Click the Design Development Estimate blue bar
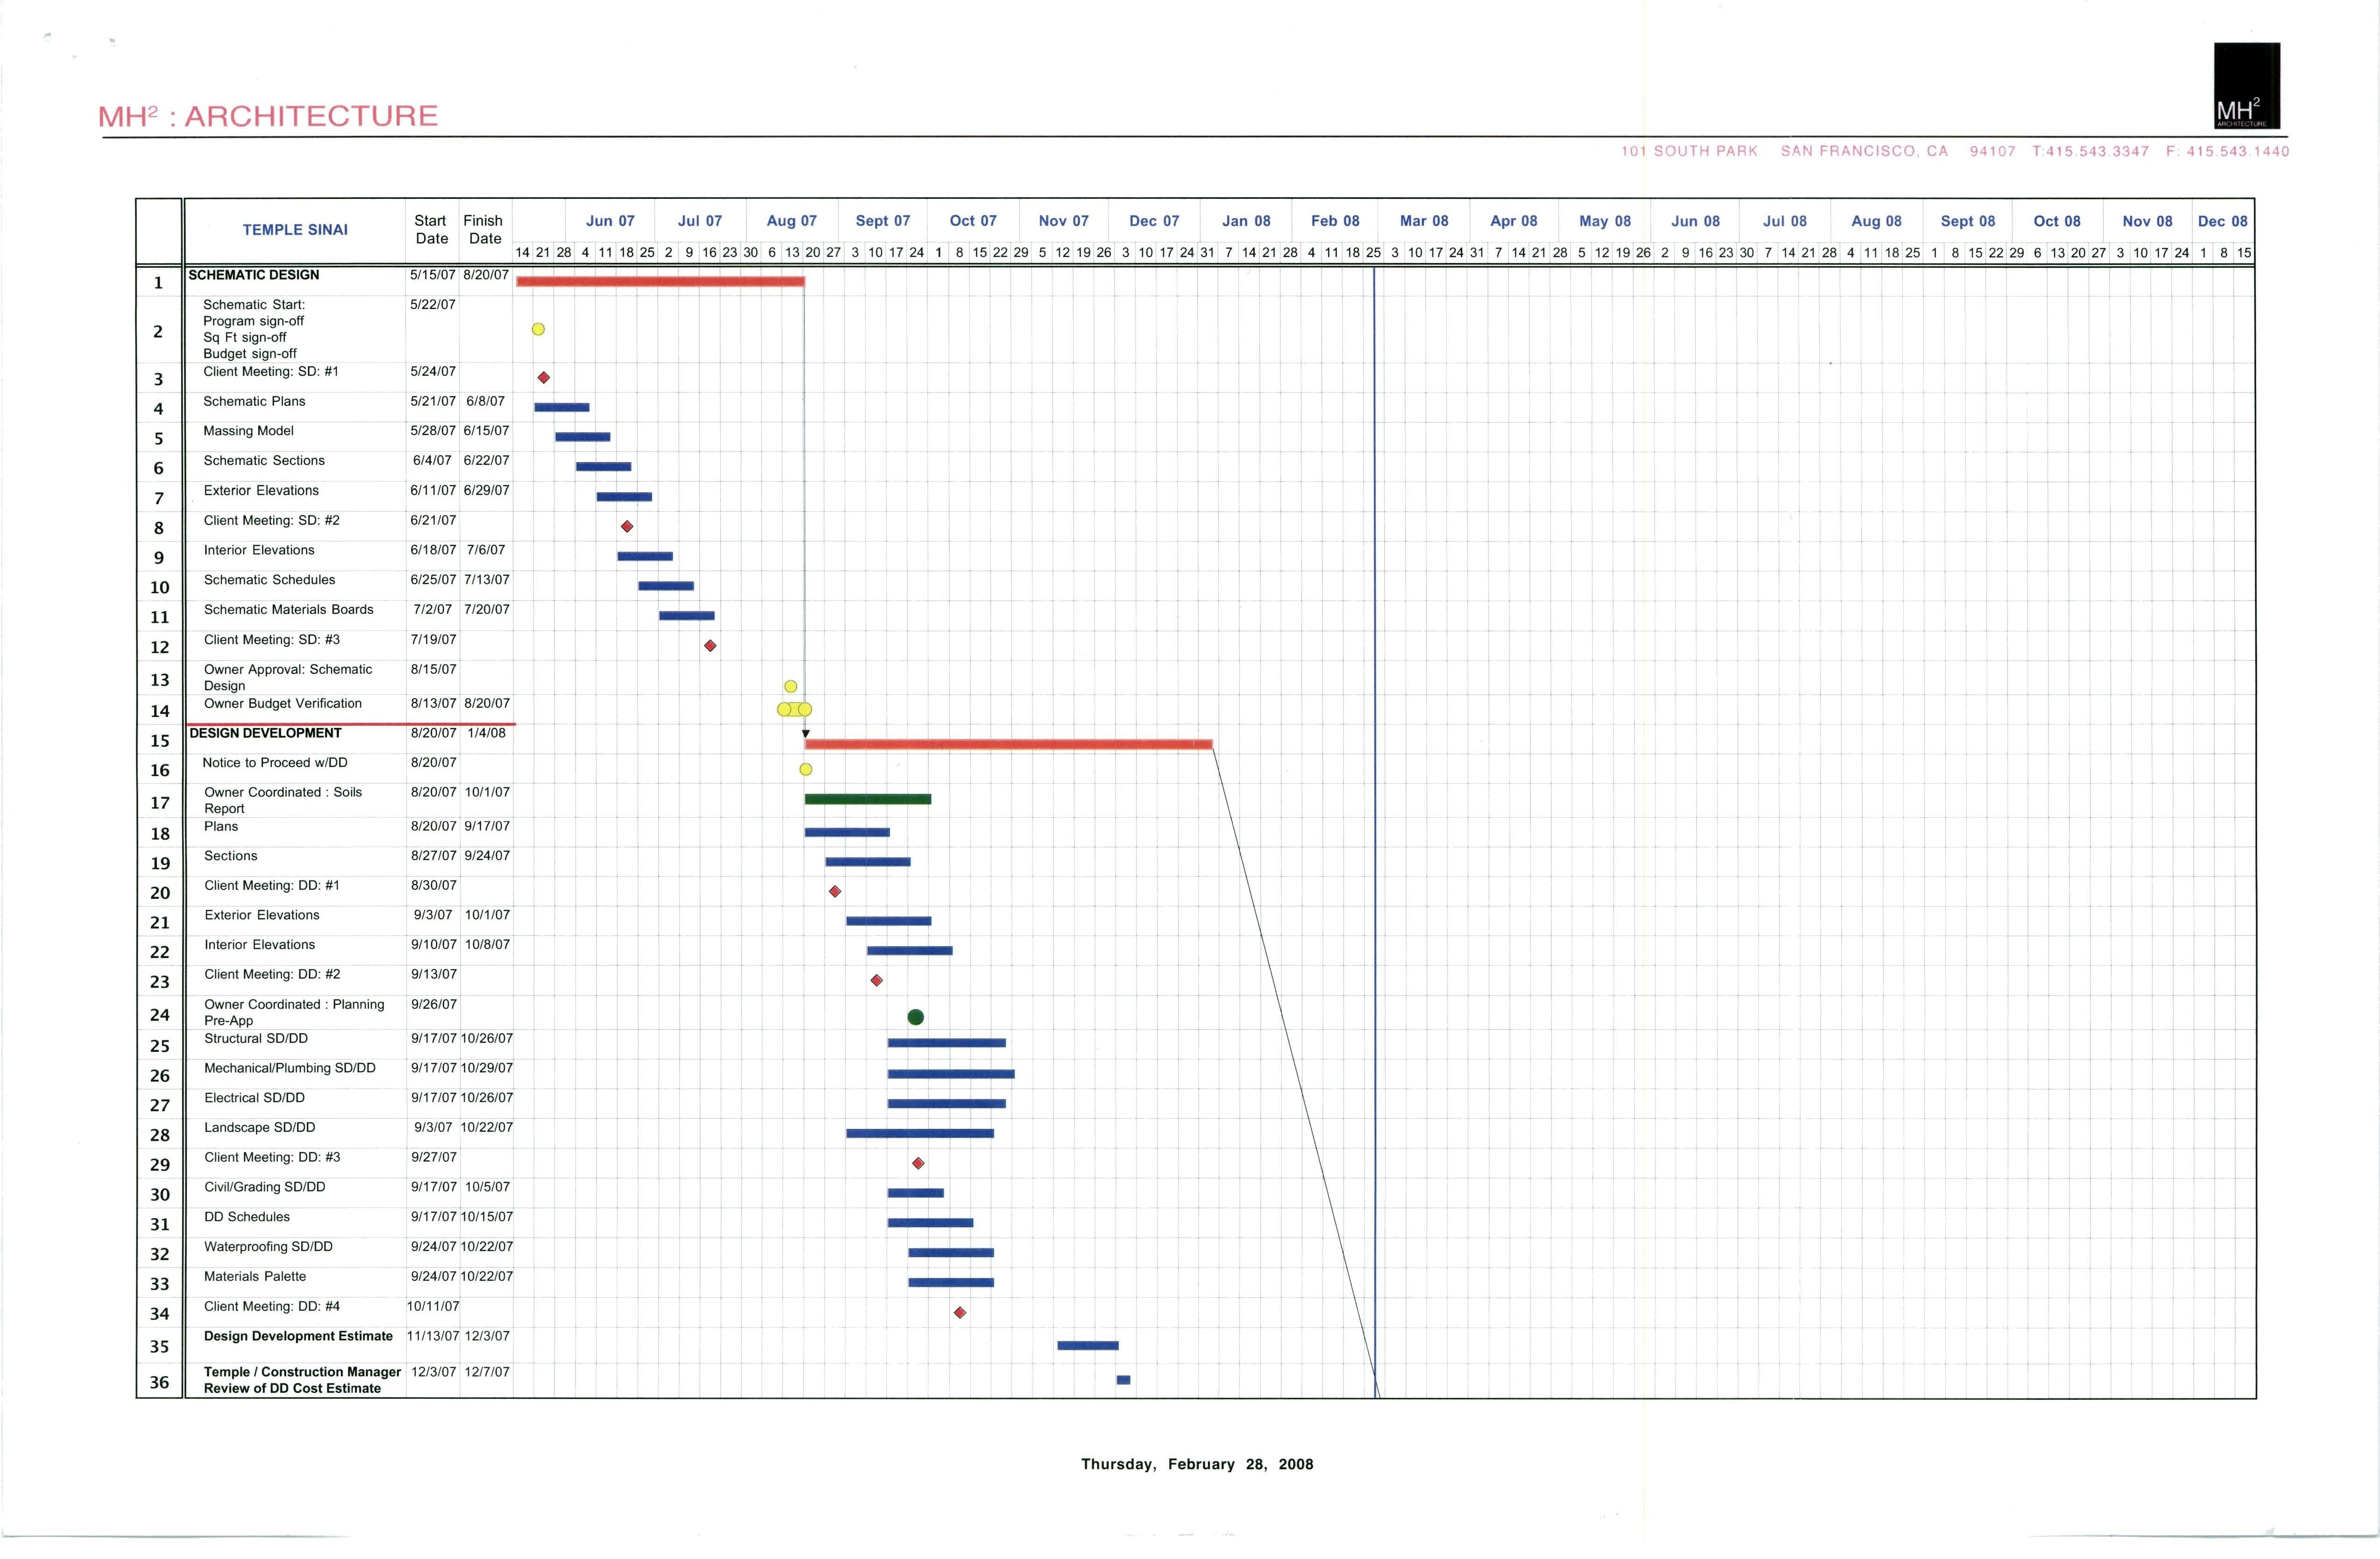This screenshot has width=2380, height=1559. (1088, 1346)
